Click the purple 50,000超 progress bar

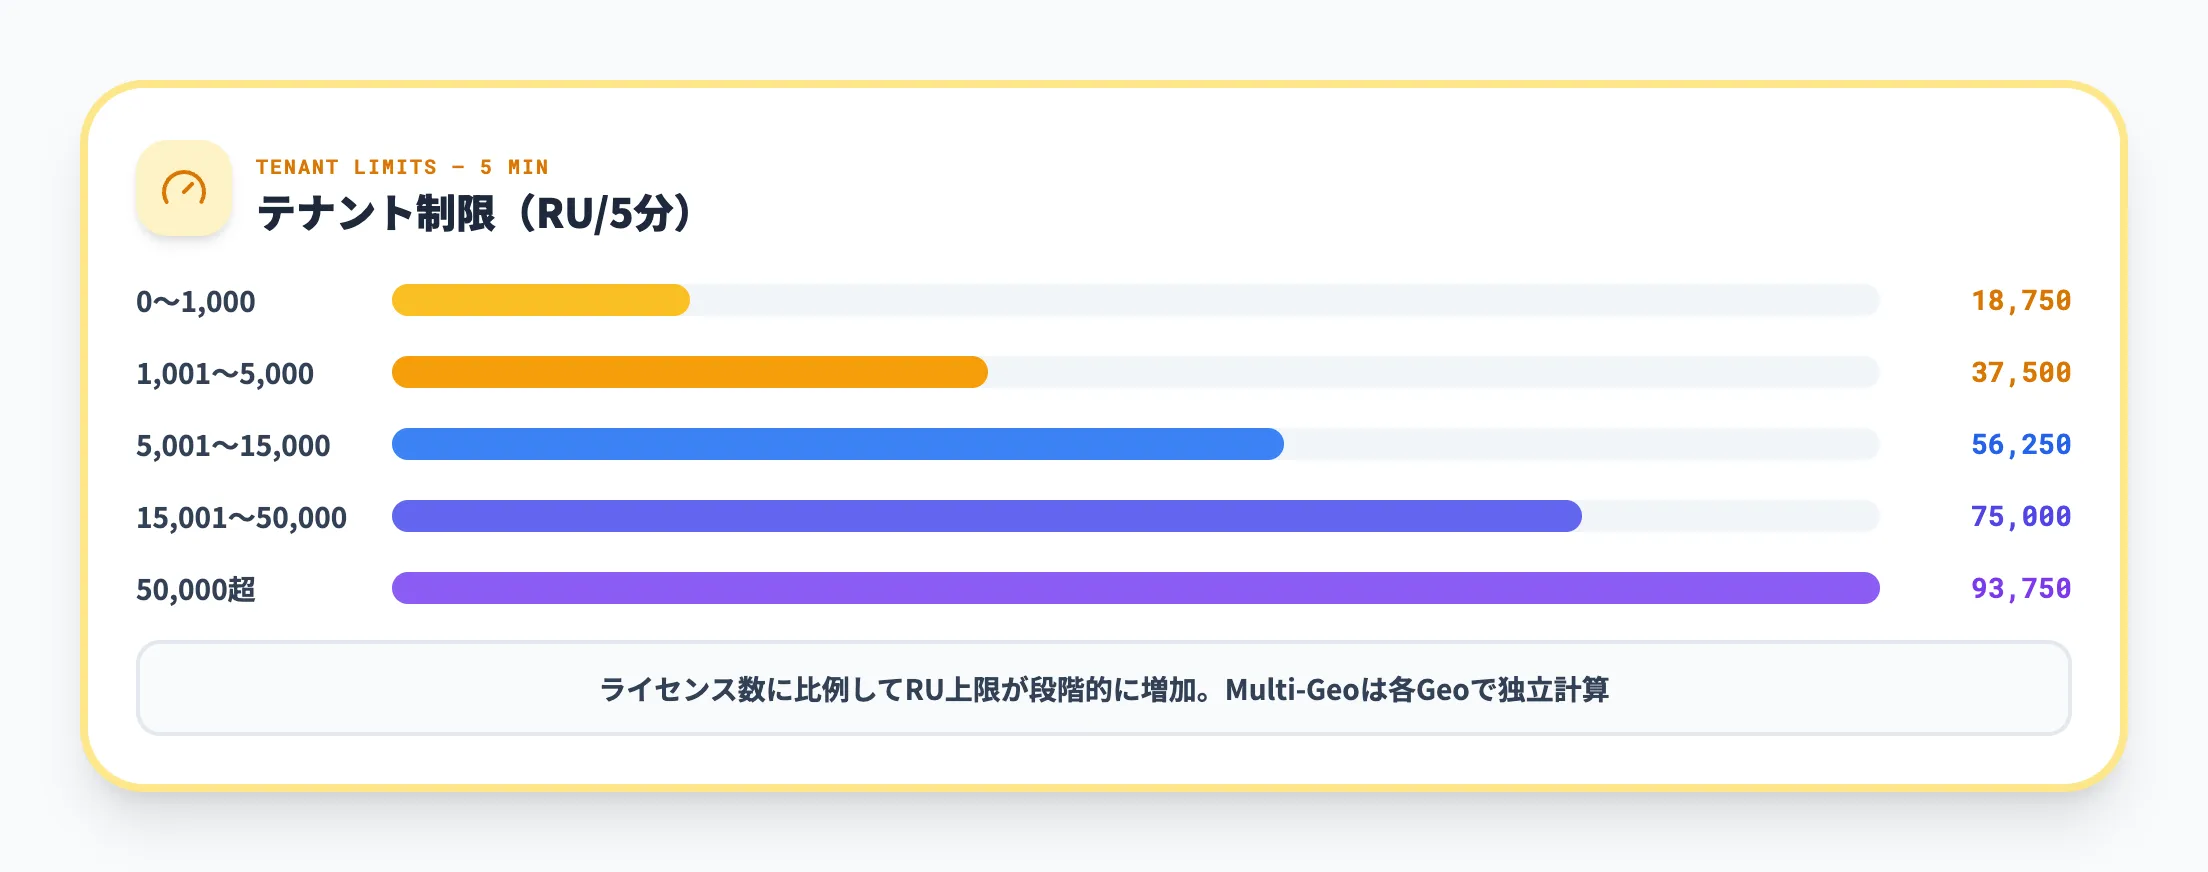(1135, 588)
